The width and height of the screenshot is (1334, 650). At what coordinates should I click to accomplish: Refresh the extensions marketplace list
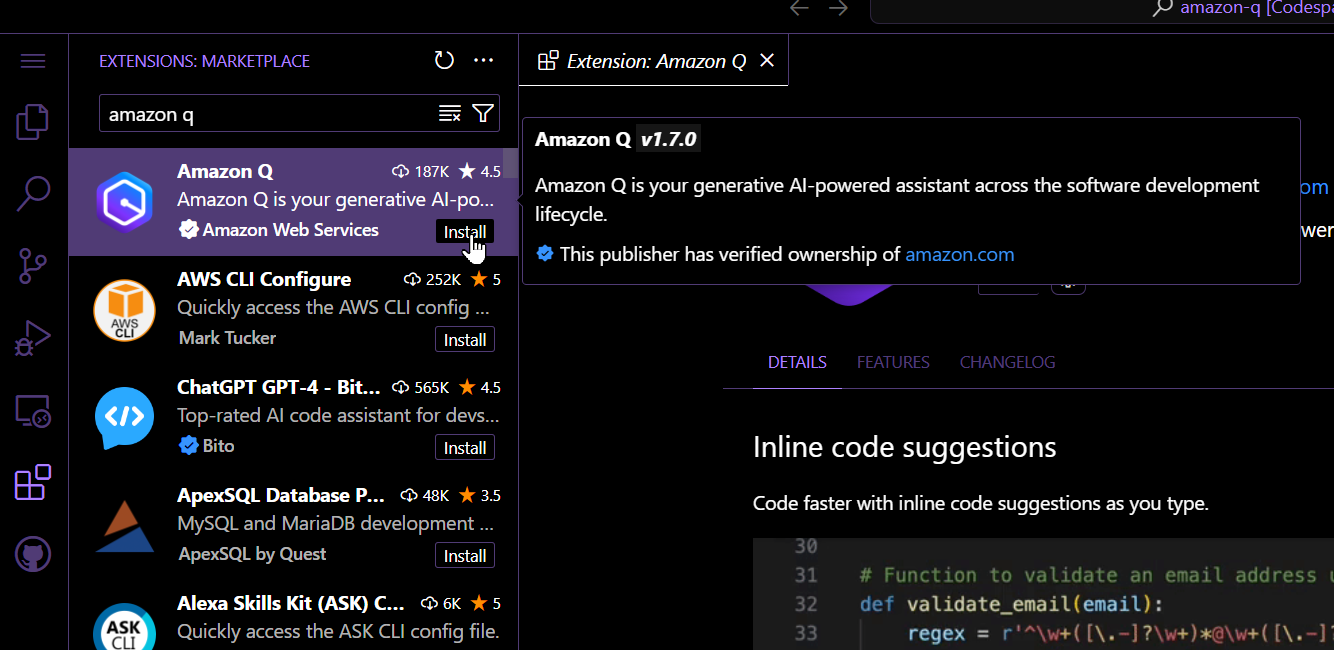pyautogui.click(x=444, y=60)
